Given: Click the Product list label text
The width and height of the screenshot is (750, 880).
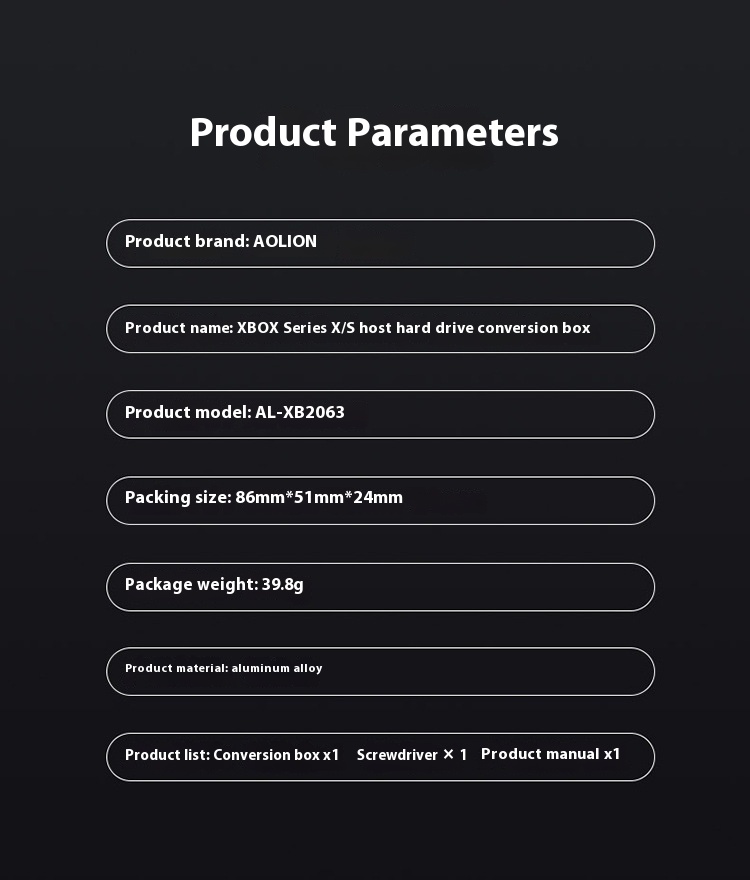Looking at the screenshot, I should pos(167,755).
